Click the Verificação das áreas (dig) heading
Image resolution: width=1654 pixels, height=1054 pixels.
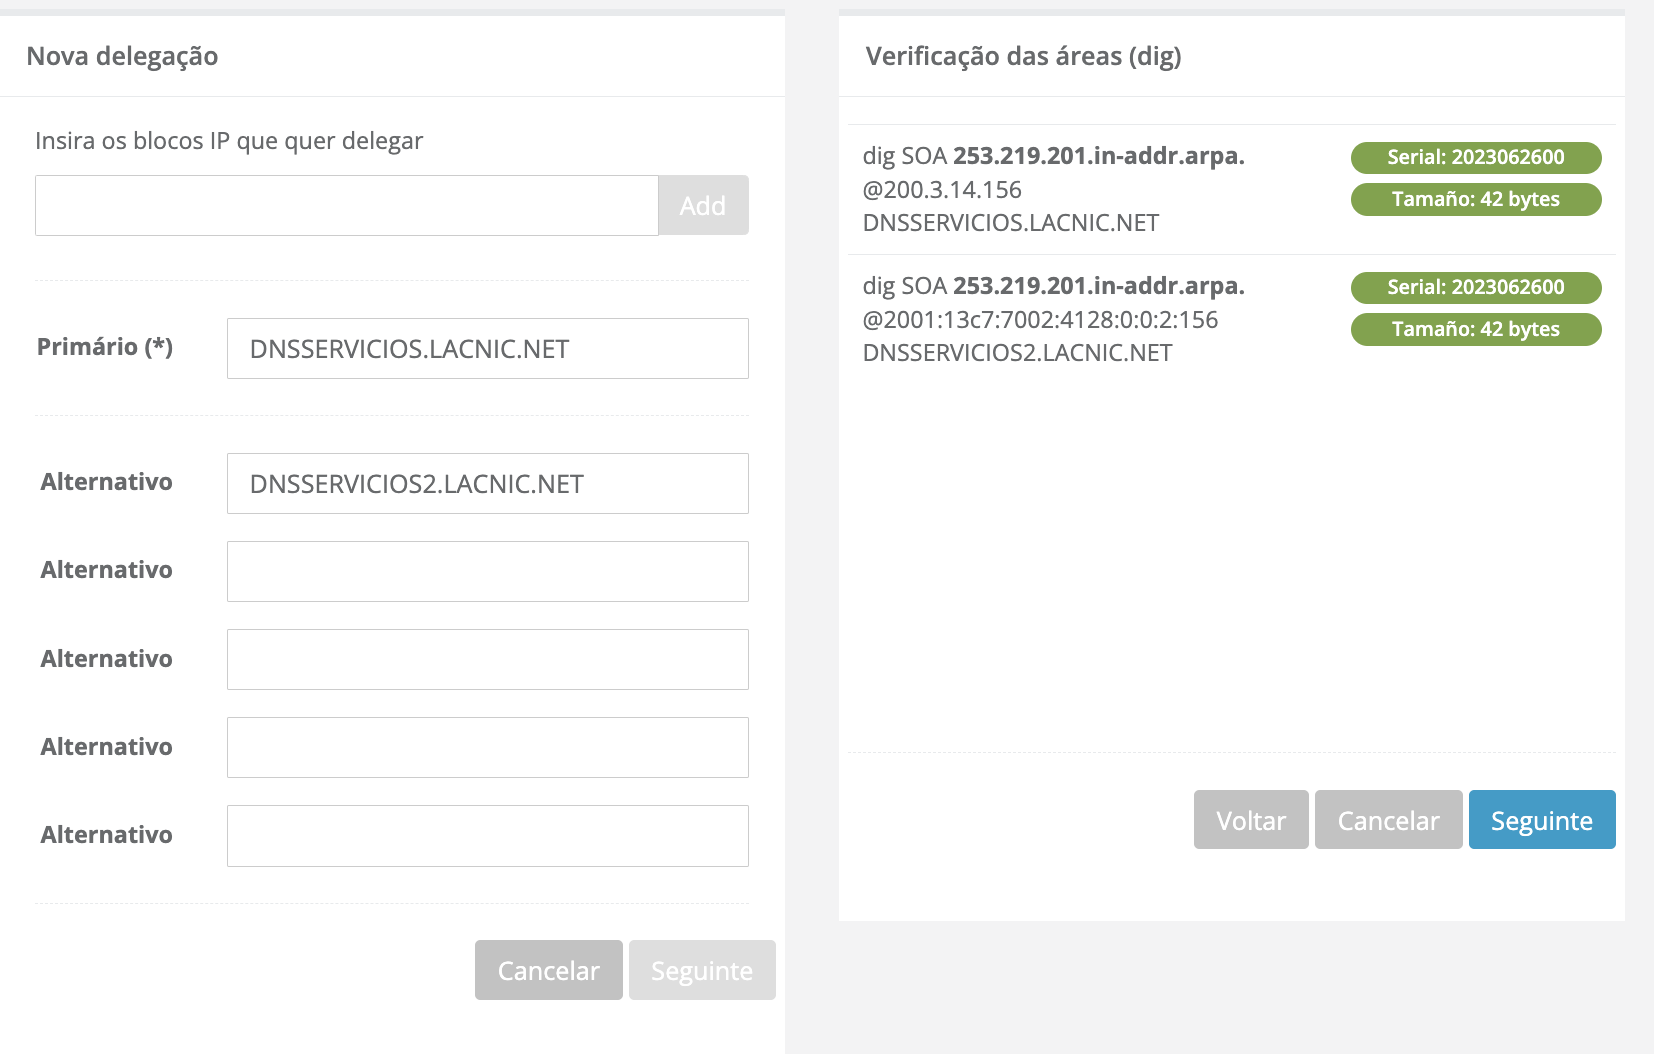click(x=1023, y=56)
